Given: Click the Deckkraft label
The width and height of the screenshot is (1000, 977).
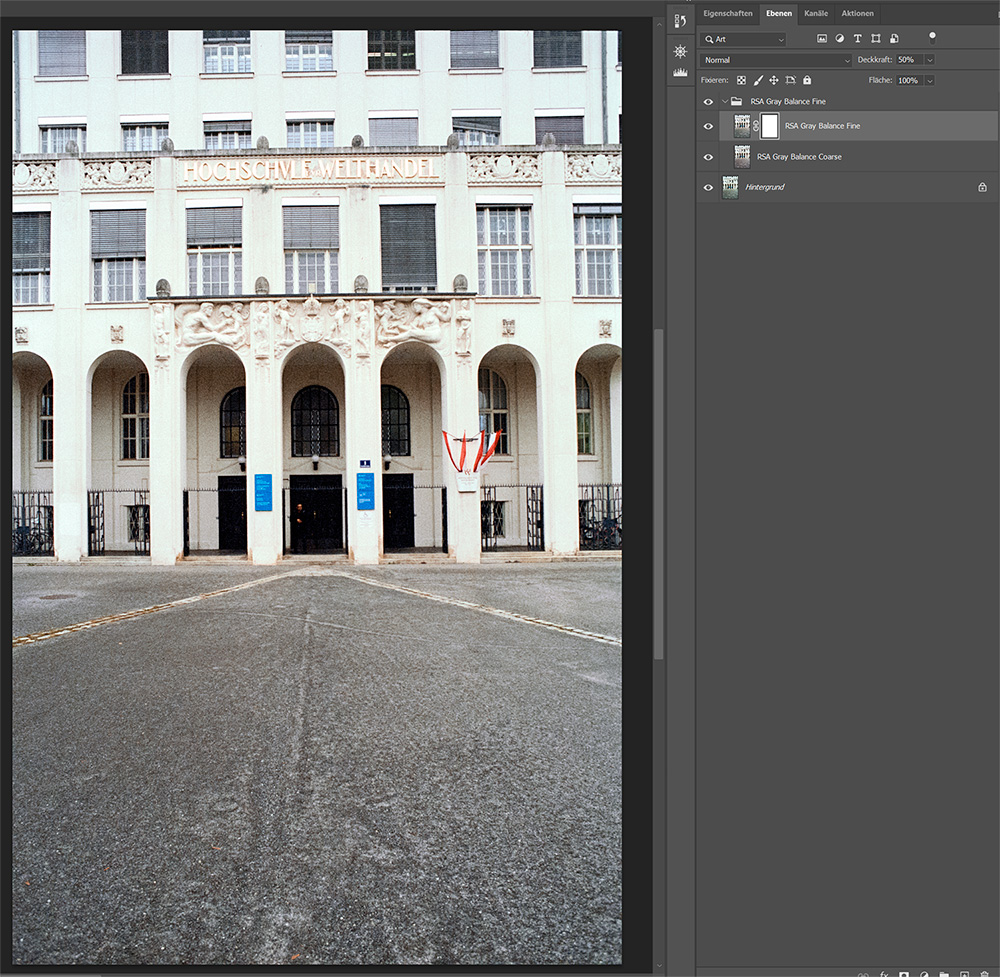Looking at the screenshot, I should pyautogui.click(x=874, y=60).
